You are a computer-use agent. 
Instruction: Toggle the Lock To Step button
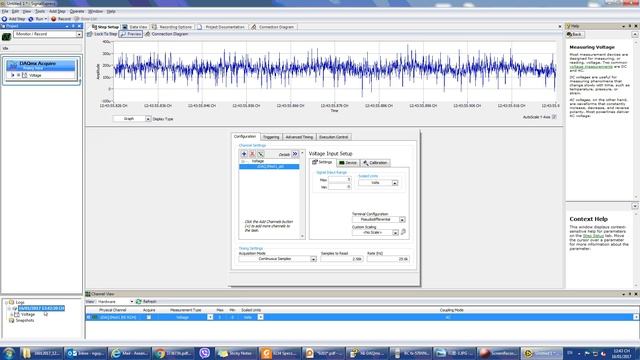click(x=102, y=34)
